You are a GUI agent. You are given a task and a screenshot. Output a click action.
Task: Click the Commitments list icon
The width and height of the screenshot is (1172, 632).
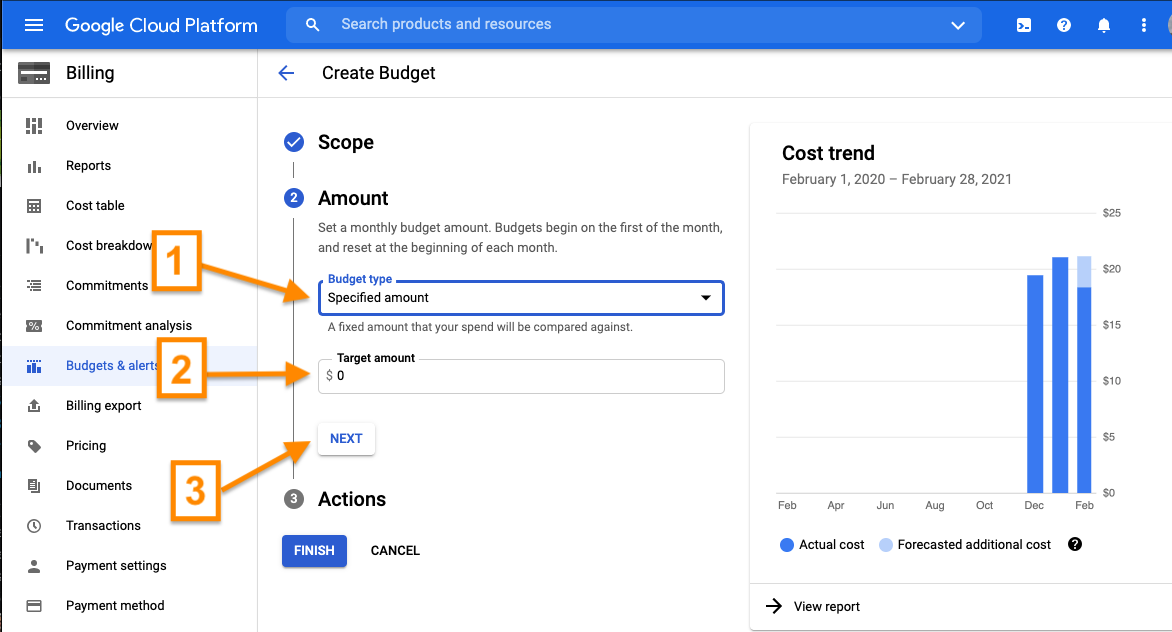(x=34, y=285)
